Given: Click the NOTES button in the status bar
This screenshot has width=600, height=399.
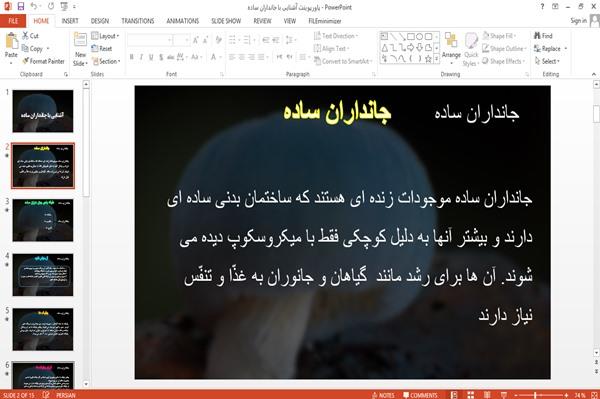Looking at the screenshot, I should tap(383, 395).
